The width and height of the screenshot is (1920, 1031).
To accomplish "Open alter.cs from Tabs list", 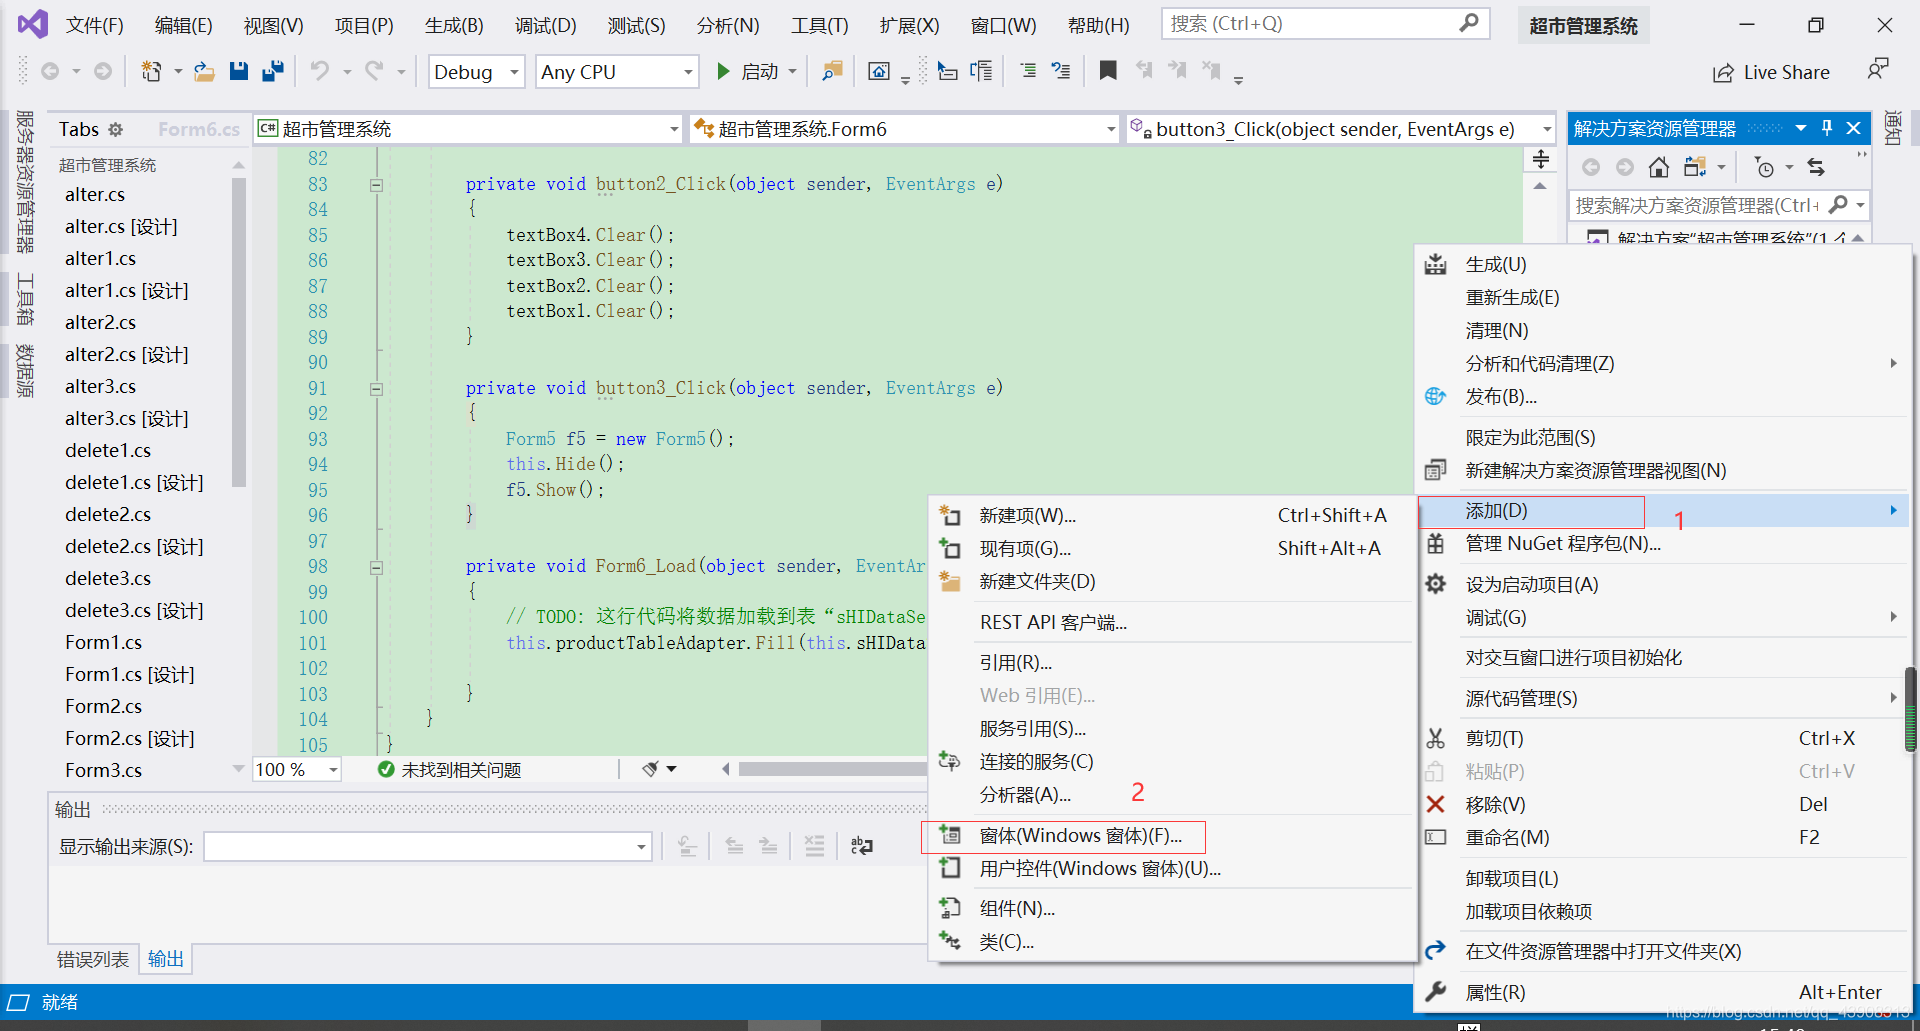I will point(95,195).
